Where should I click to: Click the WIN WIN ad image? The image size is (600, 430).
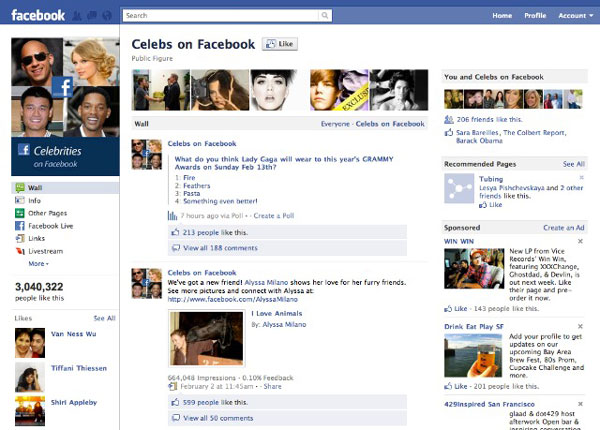tap(474, 268)
